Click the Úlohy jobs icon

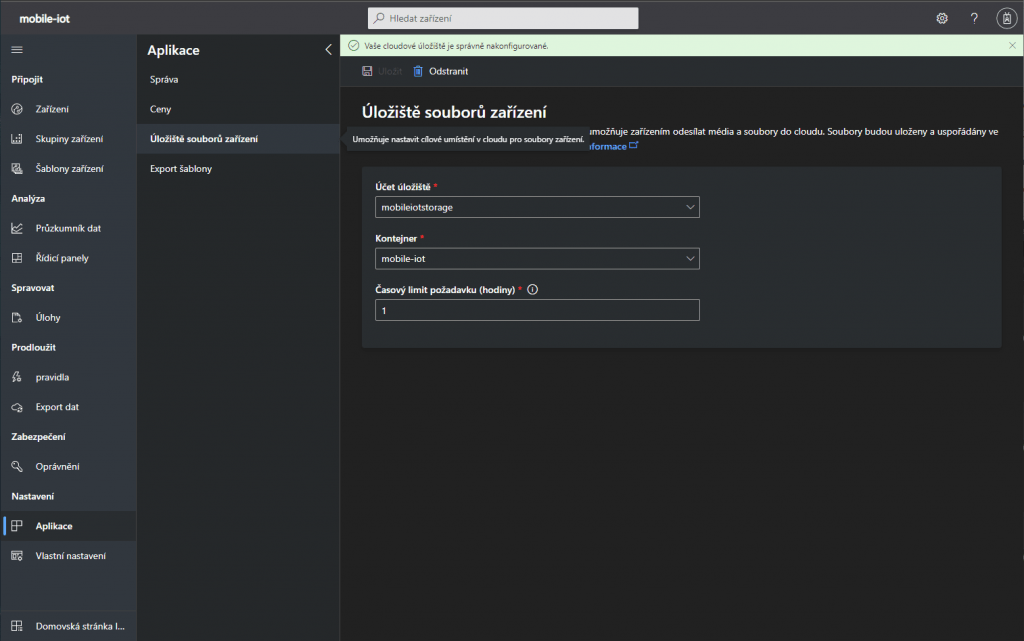point(17,318)
